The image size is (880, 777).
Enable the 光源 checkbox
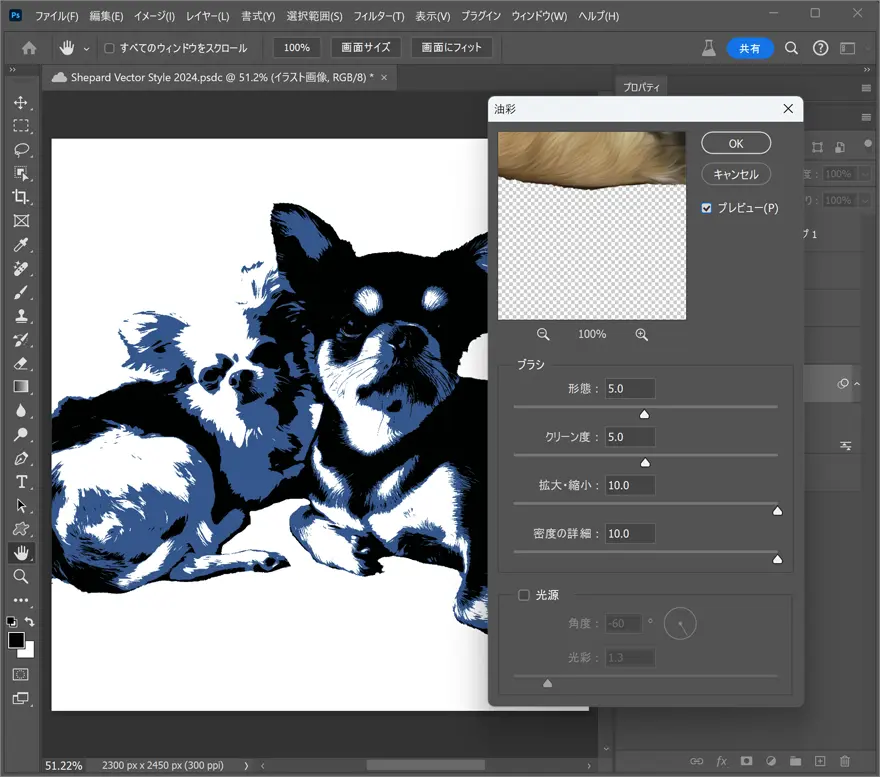pyautogui.click(x=523, y=595)
